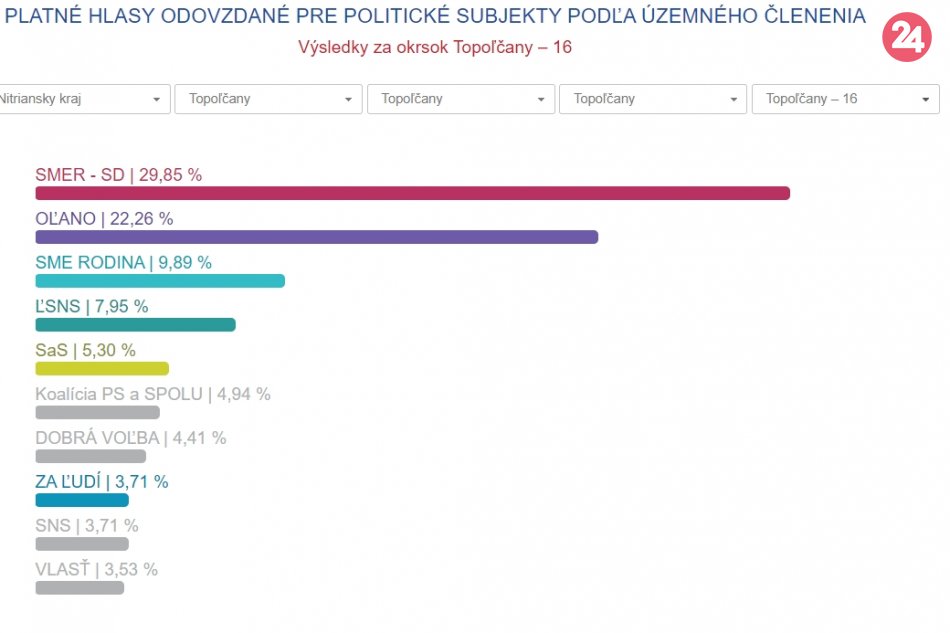The width and height of the screenshot is (950, 633).
Task: Open the second Topoľčany dropdown
Action: coord(460,99)
